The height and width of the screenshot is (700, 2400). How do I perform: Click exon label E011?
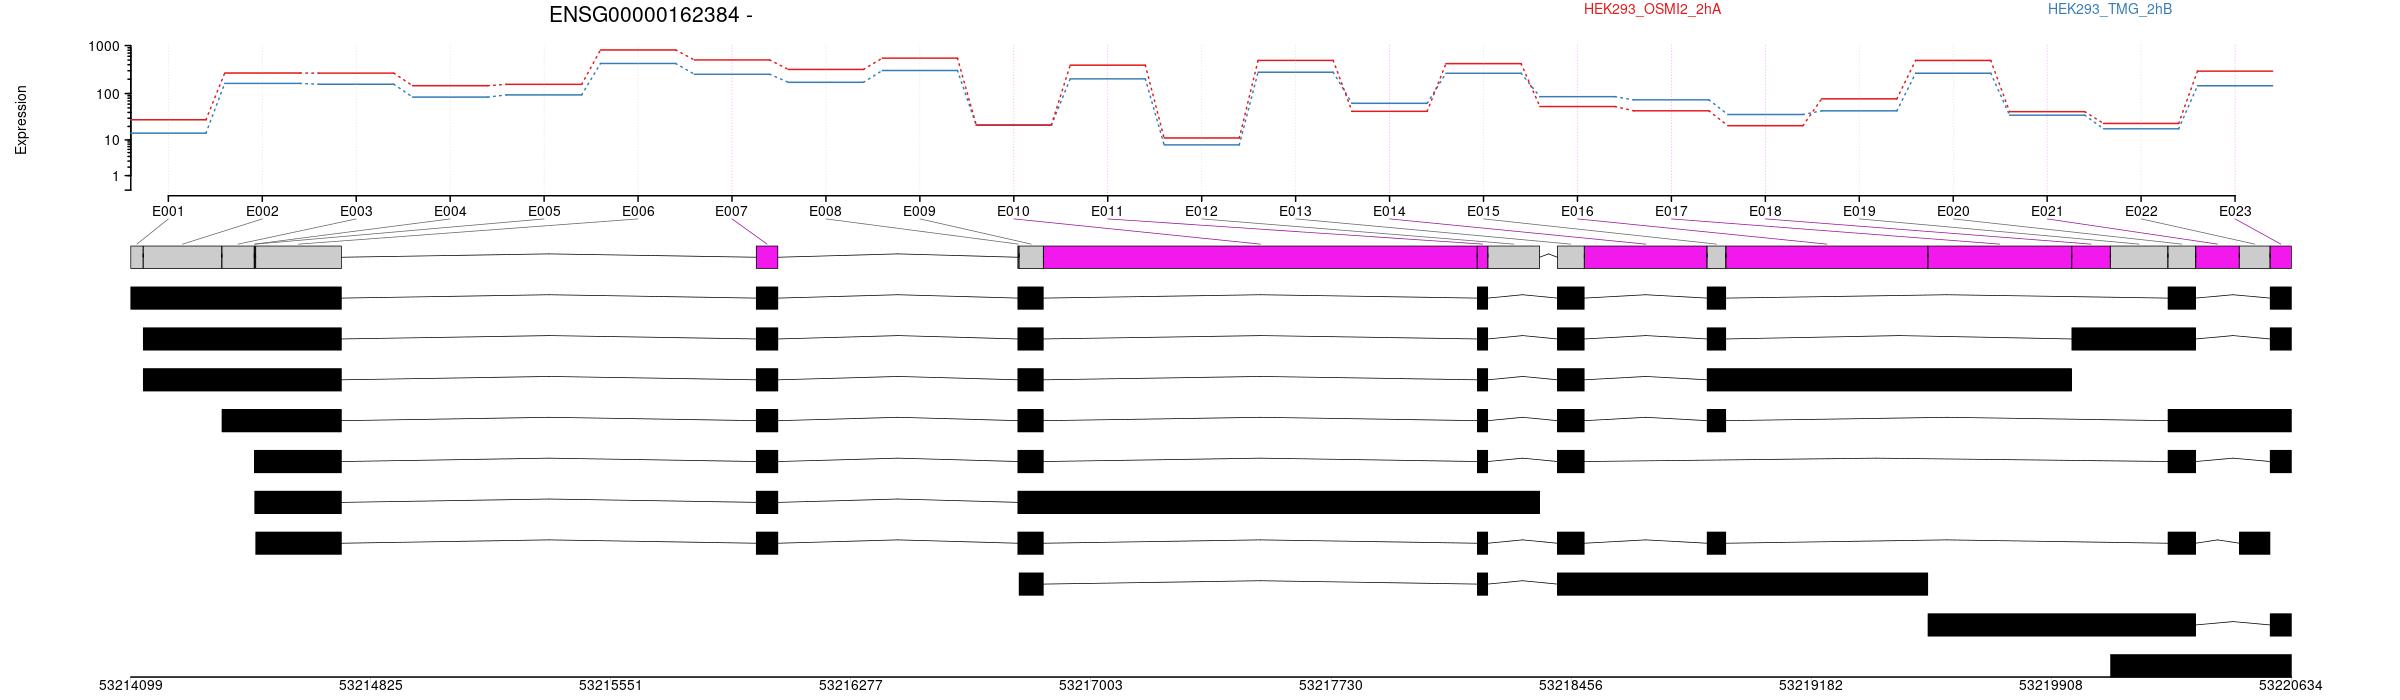[1107, 211]
